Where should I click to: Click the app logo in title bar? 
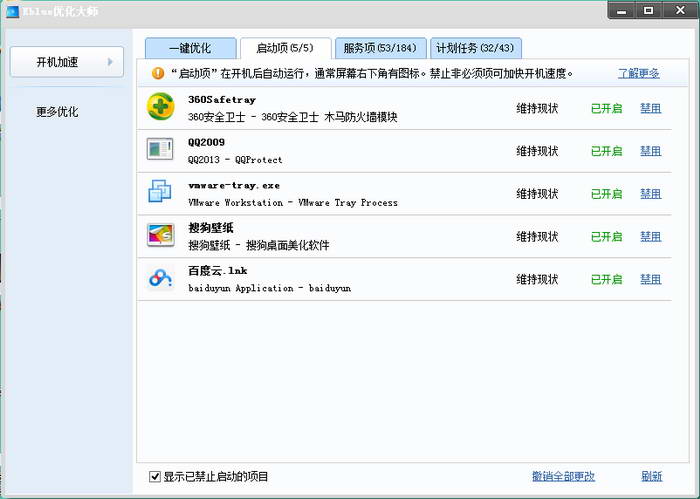[12, 11]
